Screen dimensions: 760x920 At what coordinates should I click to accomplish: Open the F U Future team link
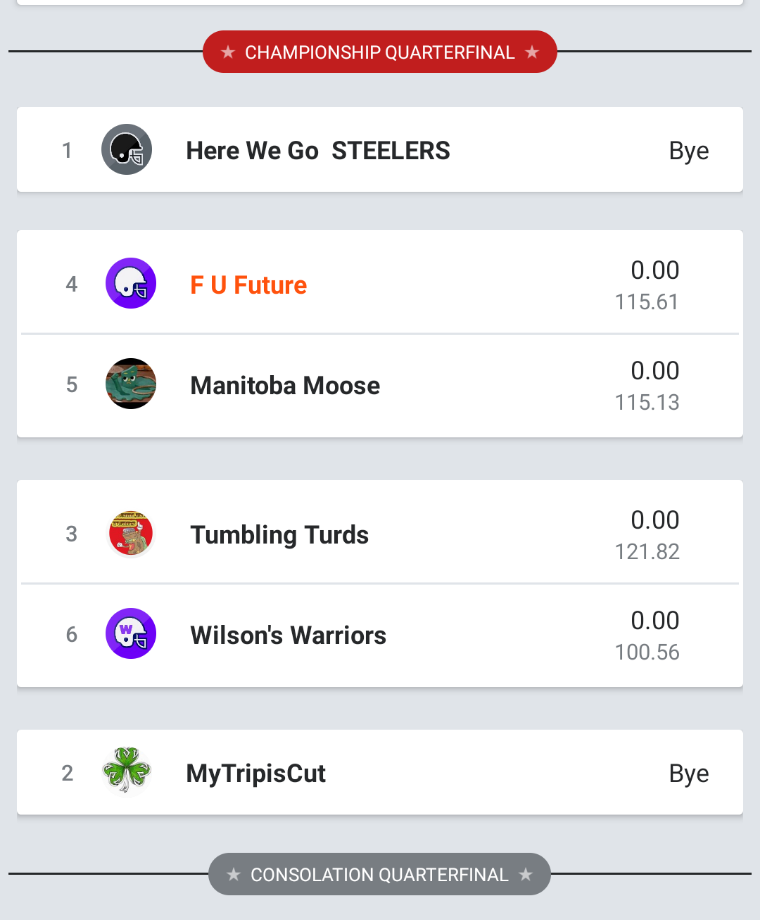click(x=248, y=285)
